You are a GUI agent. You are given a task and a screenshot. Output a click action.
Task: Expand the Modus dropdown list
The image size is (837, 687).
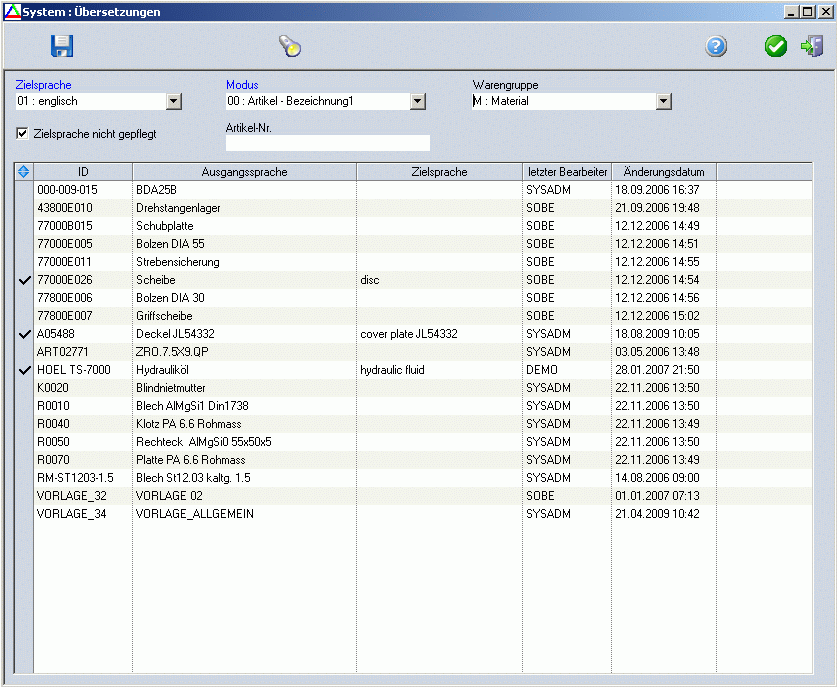pos(418,101)
